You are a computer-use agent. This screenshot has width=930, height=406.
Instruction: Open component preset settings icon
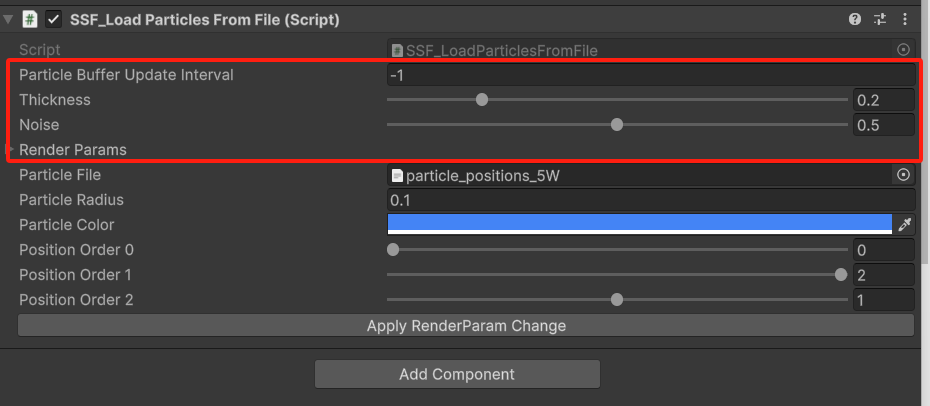pyautogui.click(x=880, y=19)
